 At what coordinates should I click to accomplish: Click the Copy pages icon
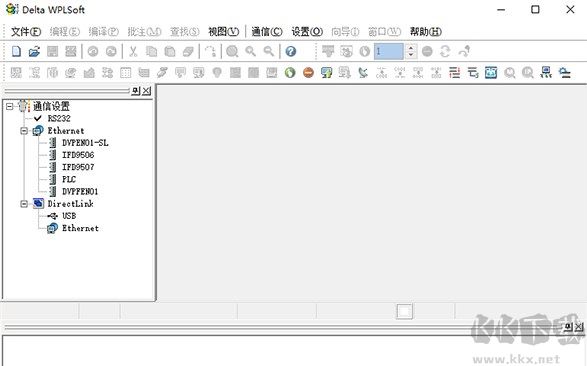coord(151,51)
